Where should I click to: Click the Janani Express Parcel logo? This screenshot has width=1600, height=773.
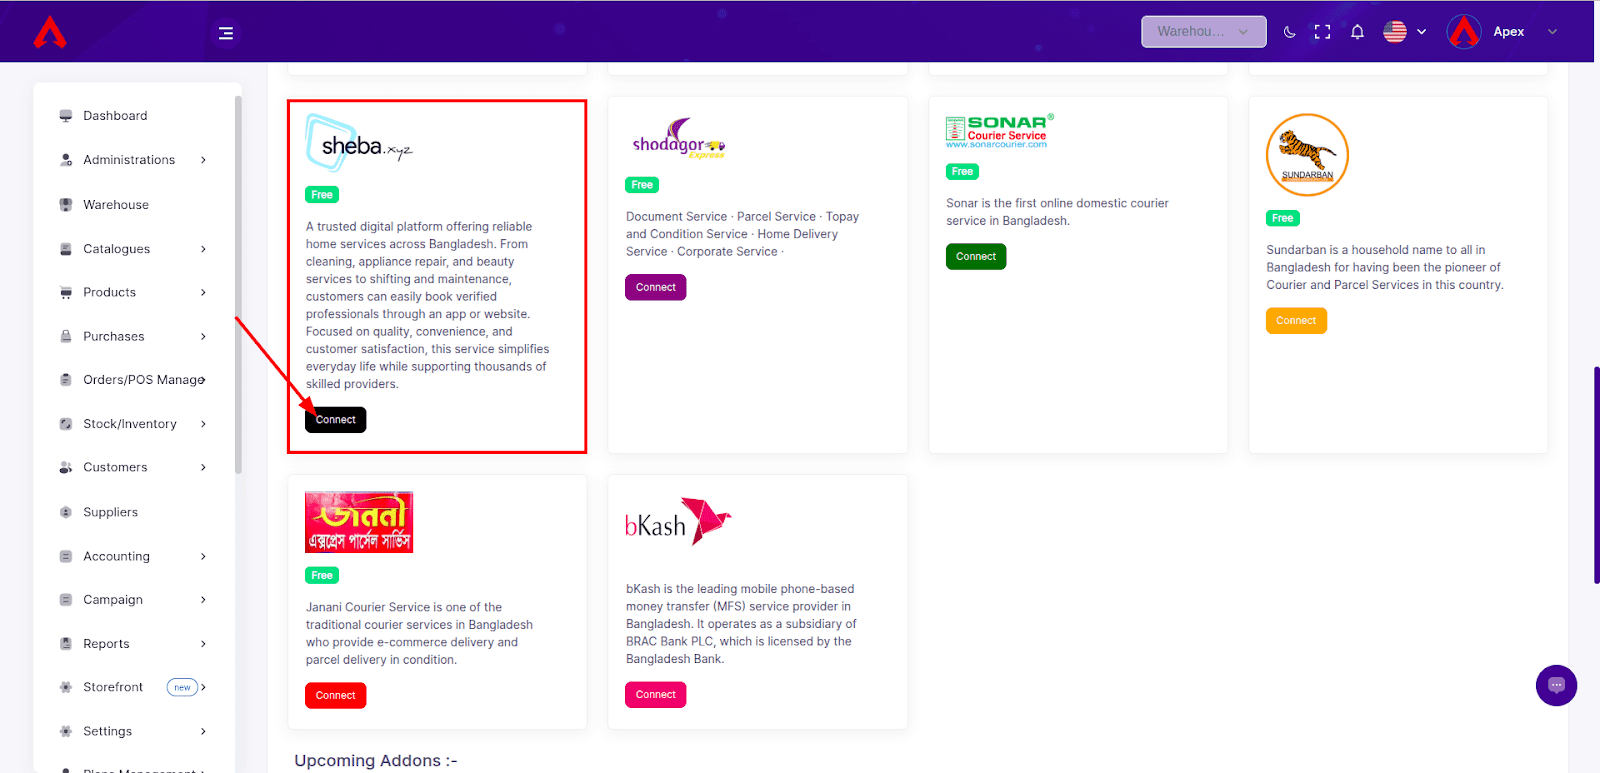[359, 522]
